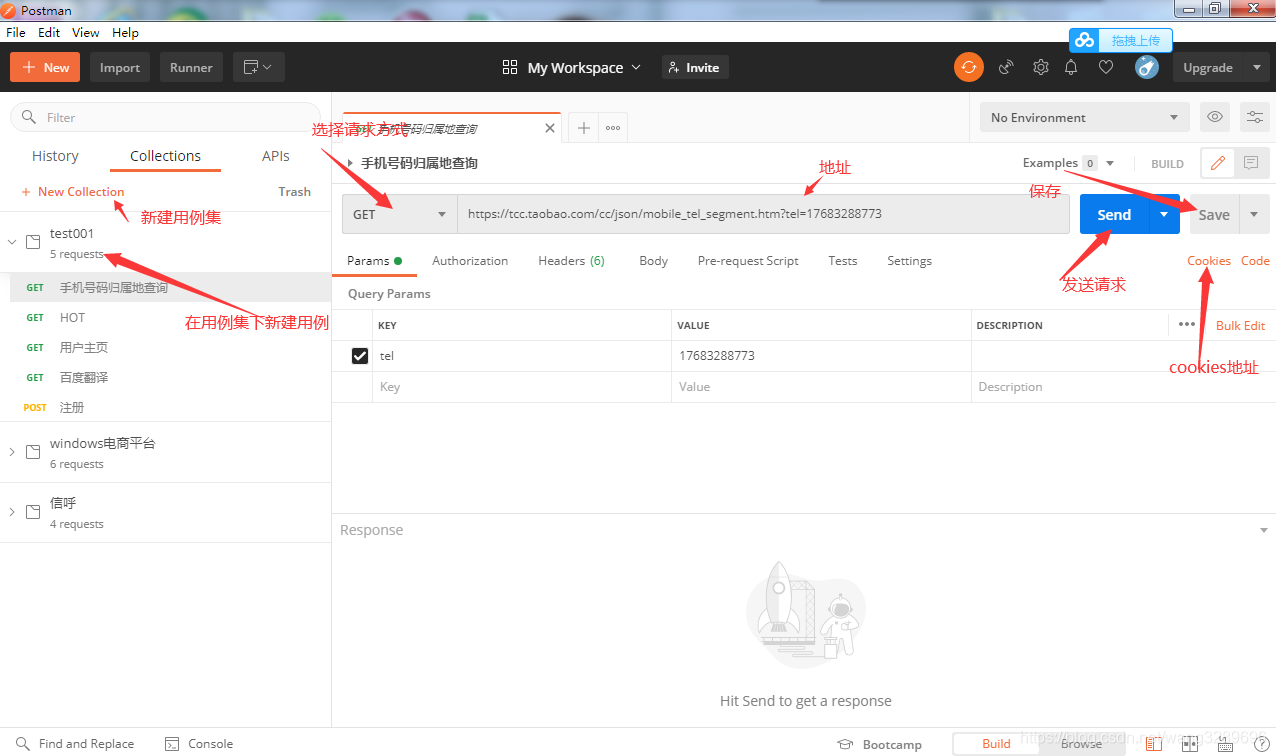Open the help question mark icon
The height and width of the screenshot is (756, 1276).
[1261, 744]
